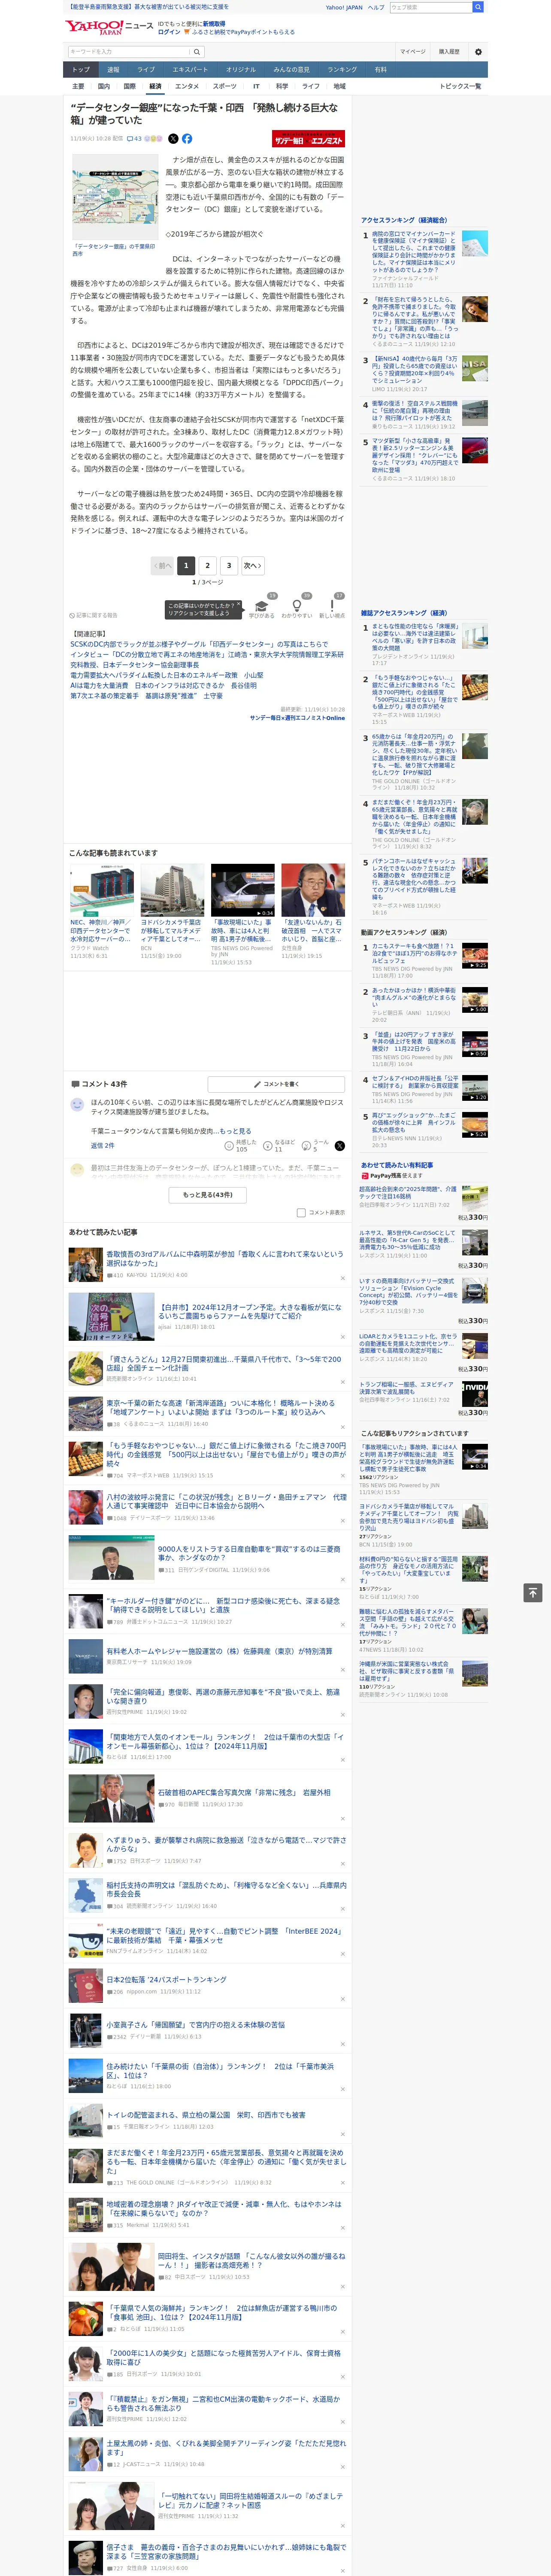Open the みんなの意見 navigation tab
The width and height of the screenshot is (551, 2576).
[292, 70]
